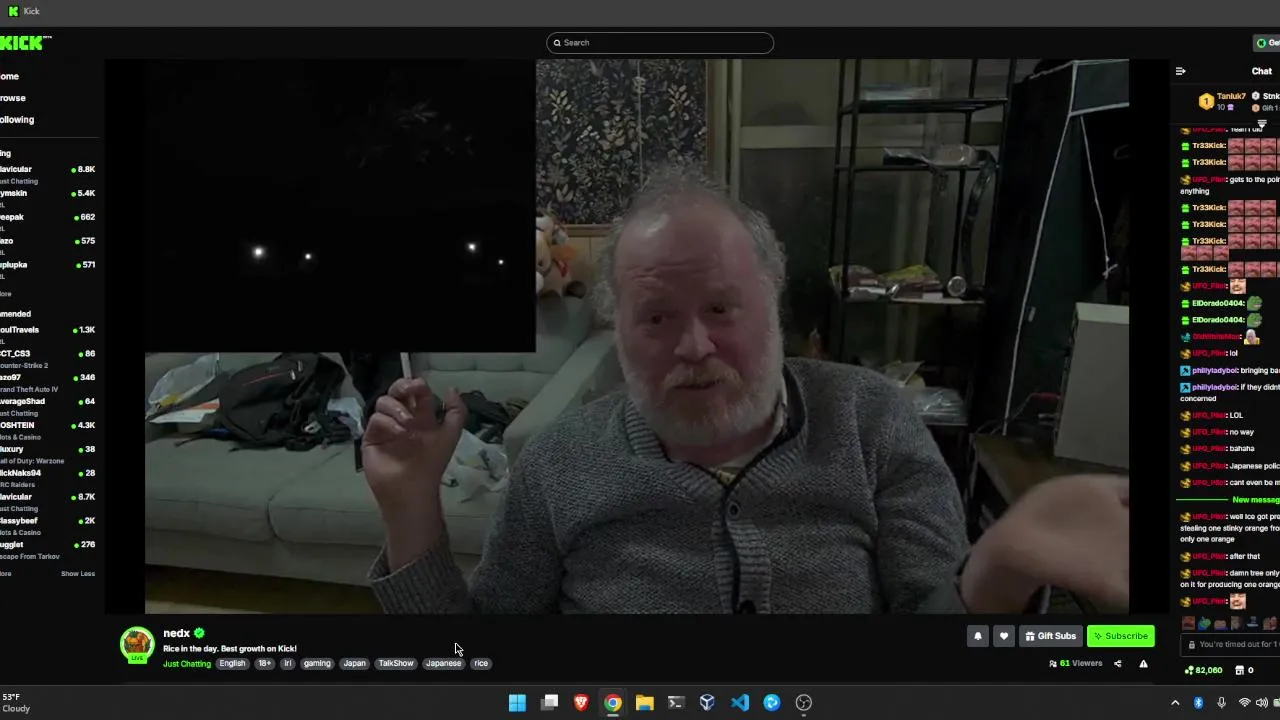
Task: Select the 18+ tag
Action: point(264,664)
